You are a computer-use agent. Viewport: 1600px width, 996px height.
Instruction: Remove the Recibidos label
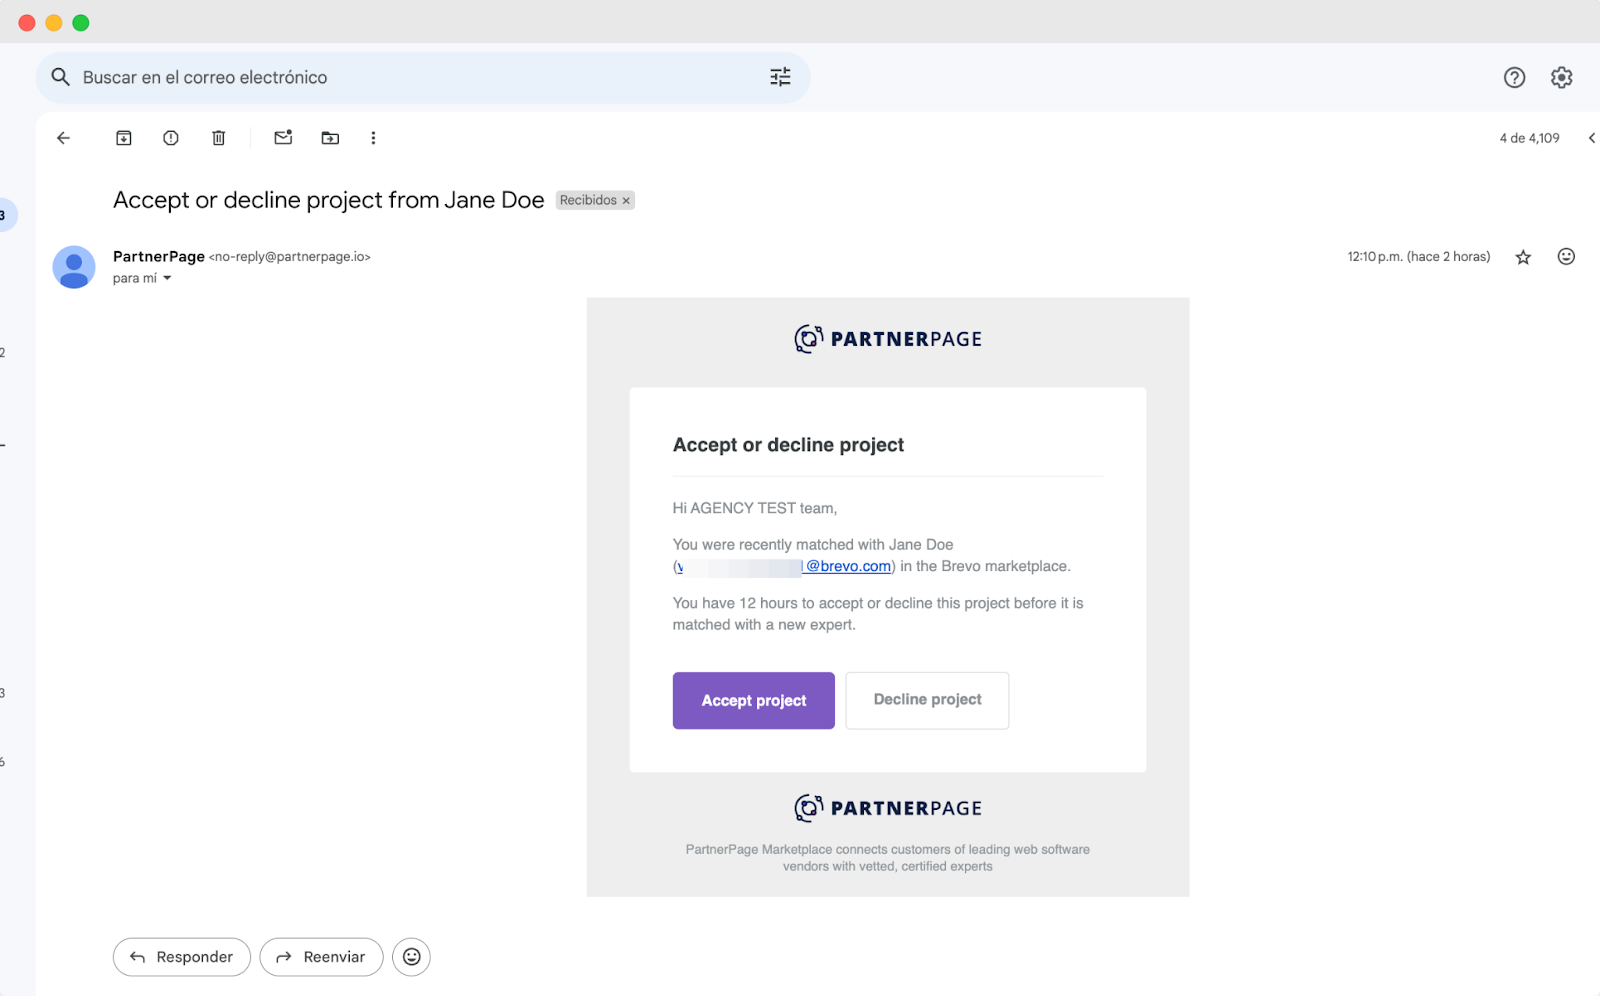[626, 201]
